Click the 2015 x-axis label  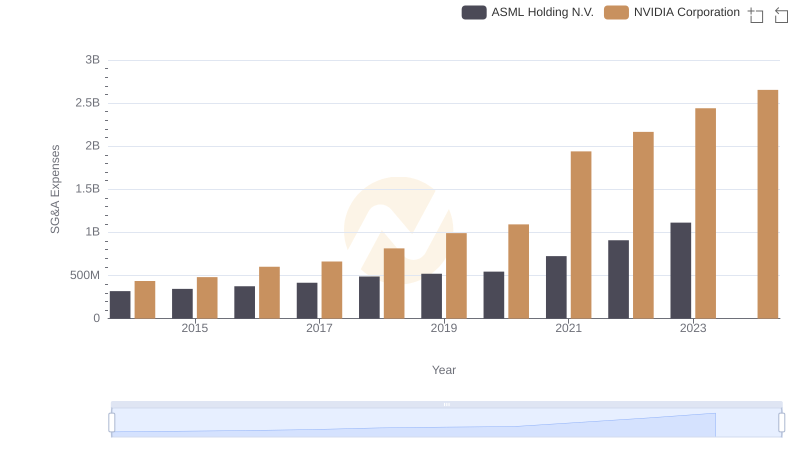(194, 328)
